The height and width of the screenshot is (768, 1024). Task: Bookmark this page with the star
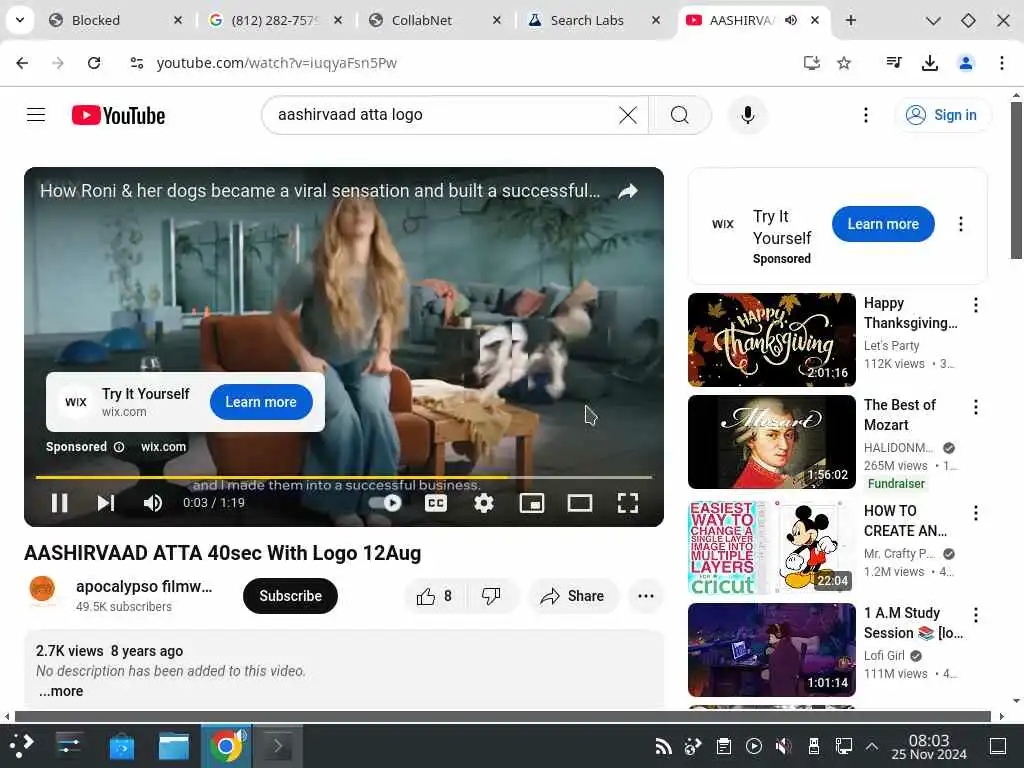point(844,63)
